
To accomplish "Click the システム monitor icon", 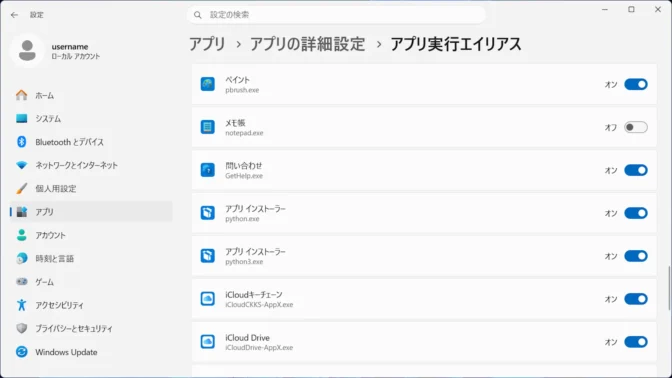I will tap(21, 118).
